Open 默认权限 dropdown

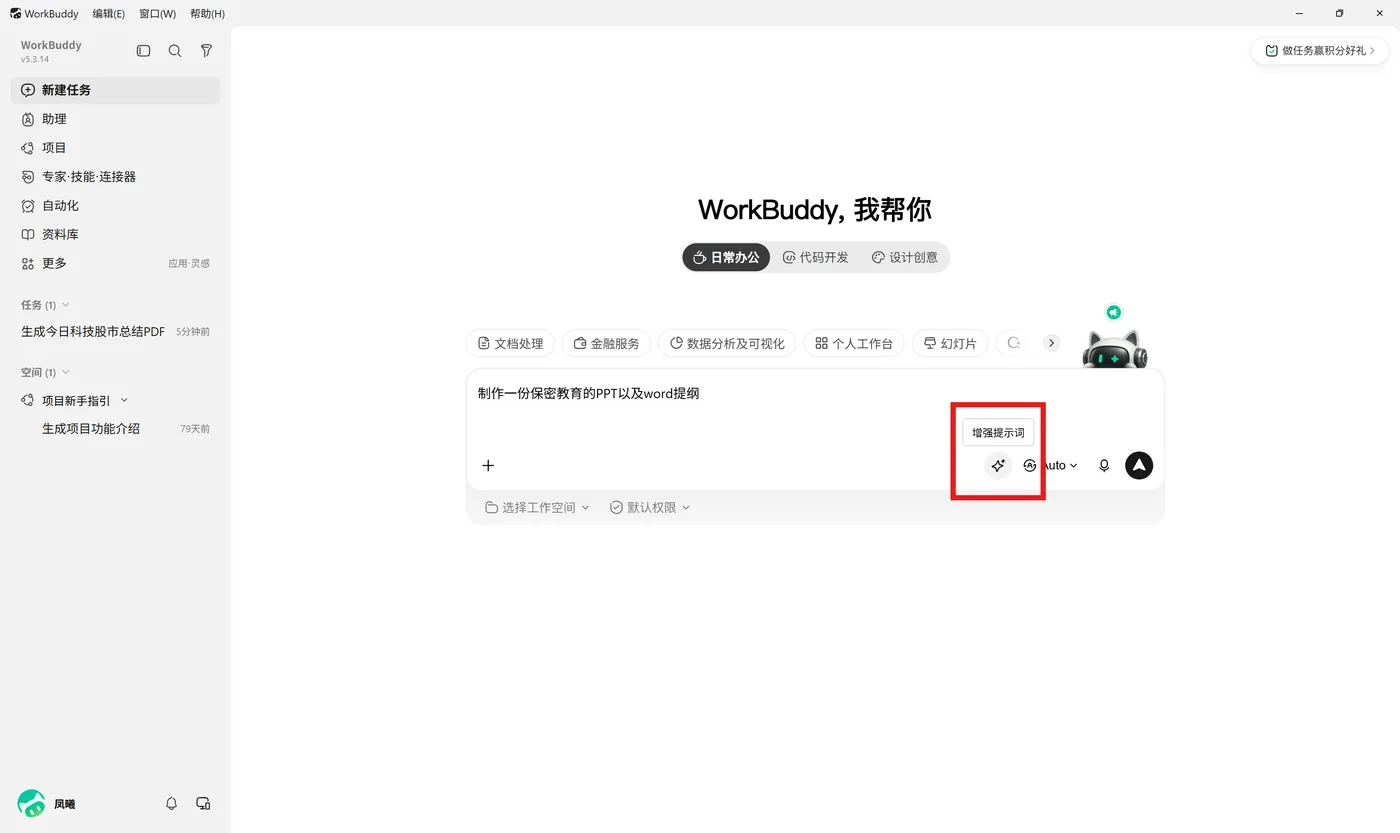coord(650,508)
